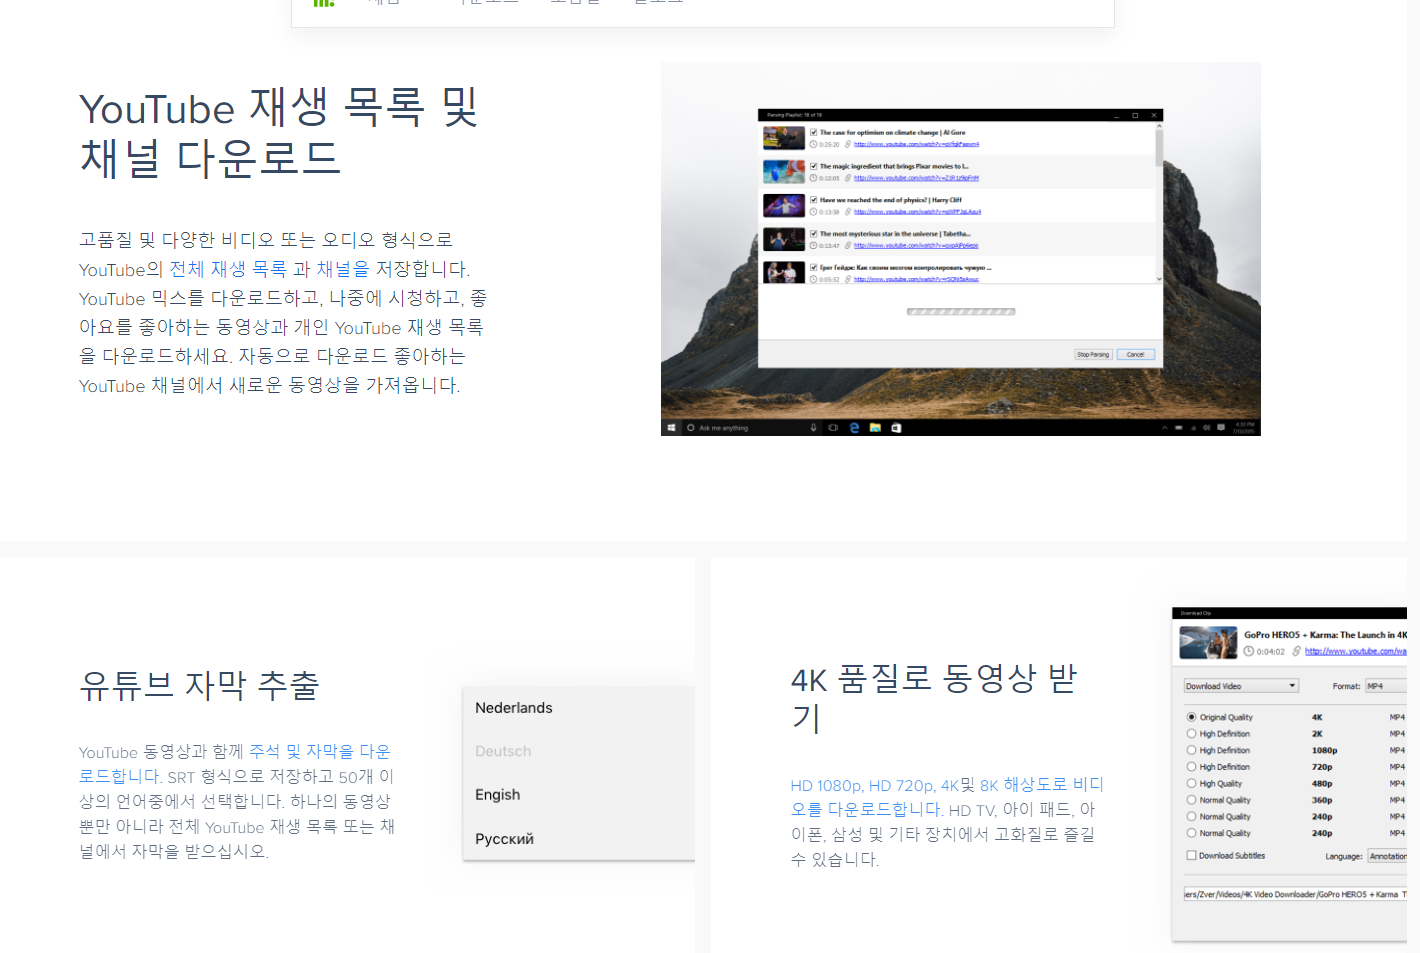Click GoPro HERO5 video thumbnail
The height and width of the screenshot is (953, 1420).
click(1208, 642)
